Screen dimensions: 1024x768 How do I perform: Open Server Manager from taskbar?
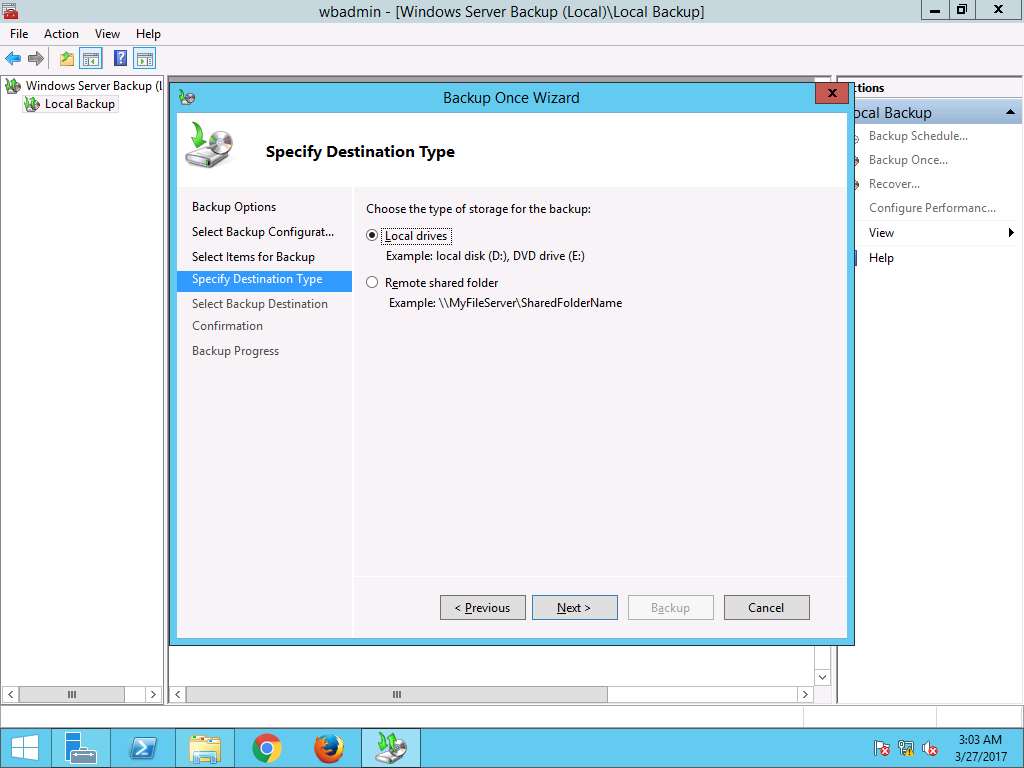click(81, 748)
